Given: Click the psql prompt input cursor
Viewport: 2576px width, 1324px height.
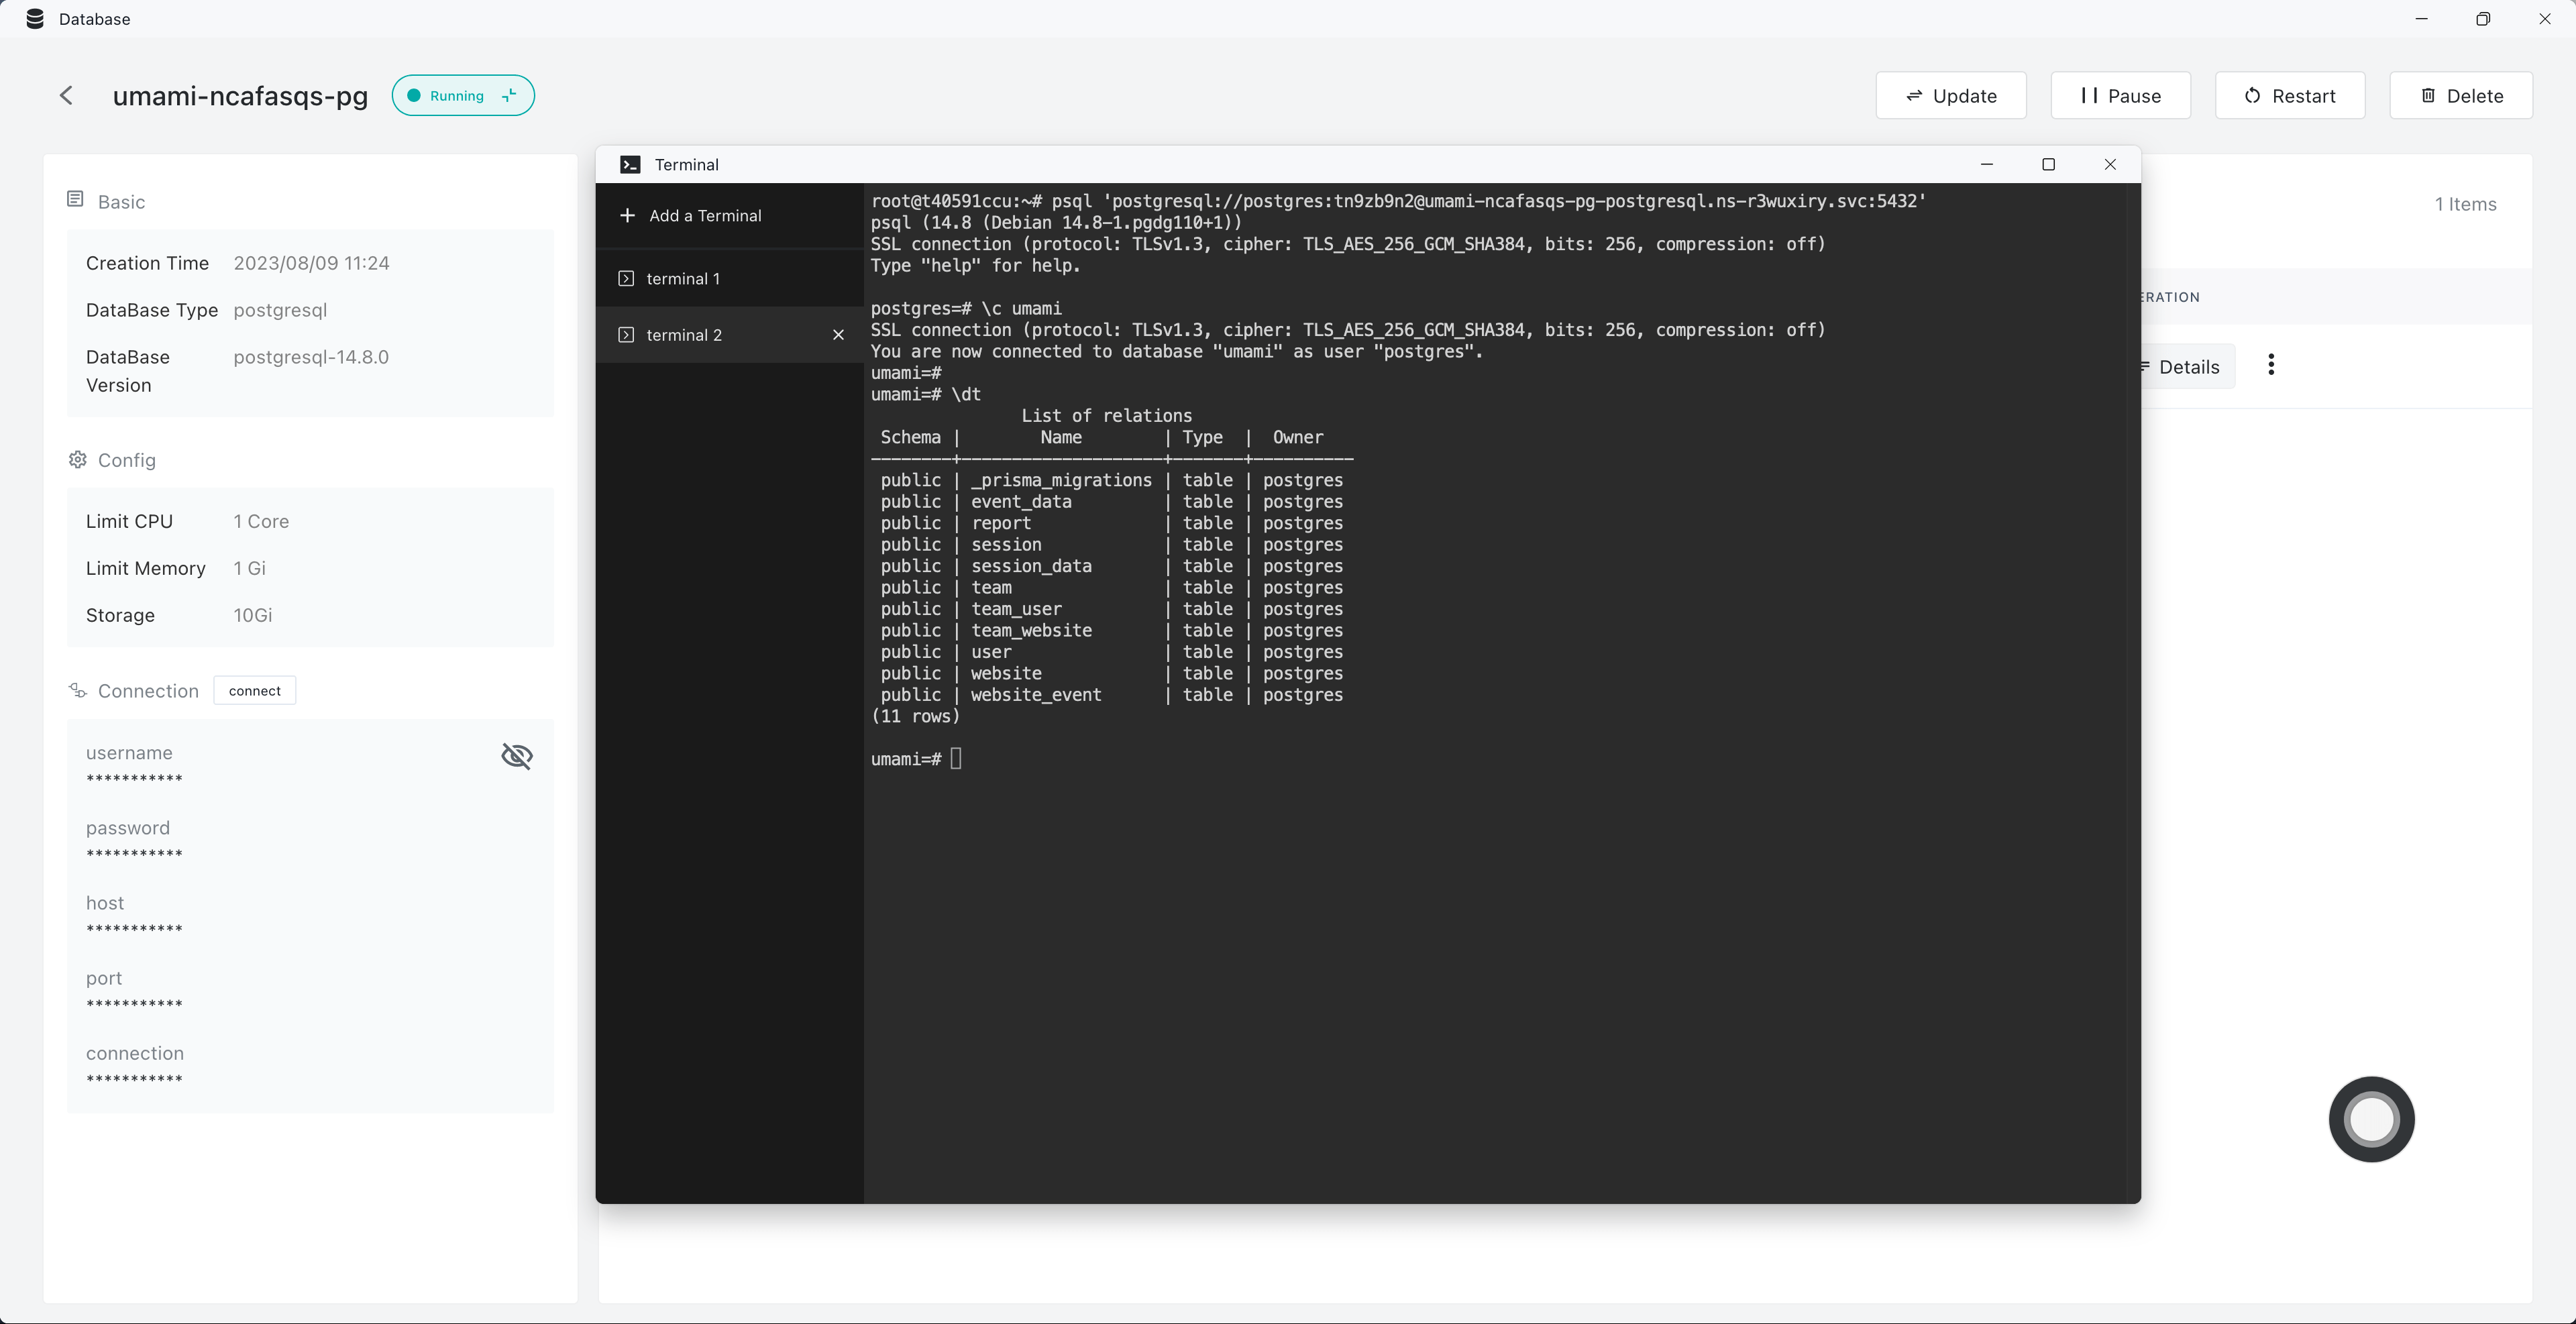Looking at the screenshot, I should (x=956, y=759).
